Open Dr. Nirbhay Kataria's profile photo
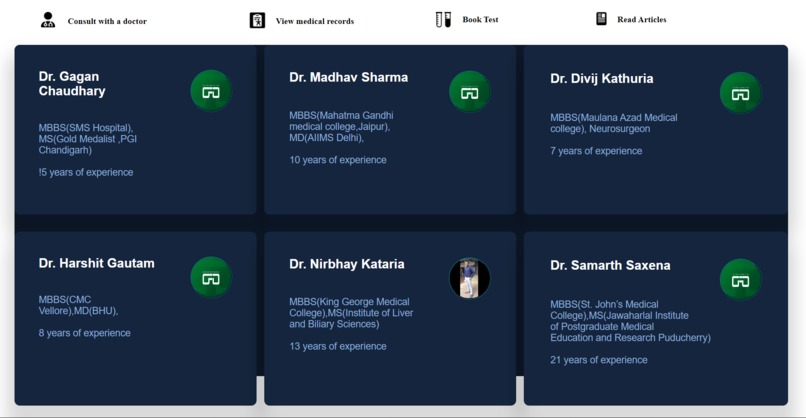The image size is (806, 418). [x=469, y=278]
